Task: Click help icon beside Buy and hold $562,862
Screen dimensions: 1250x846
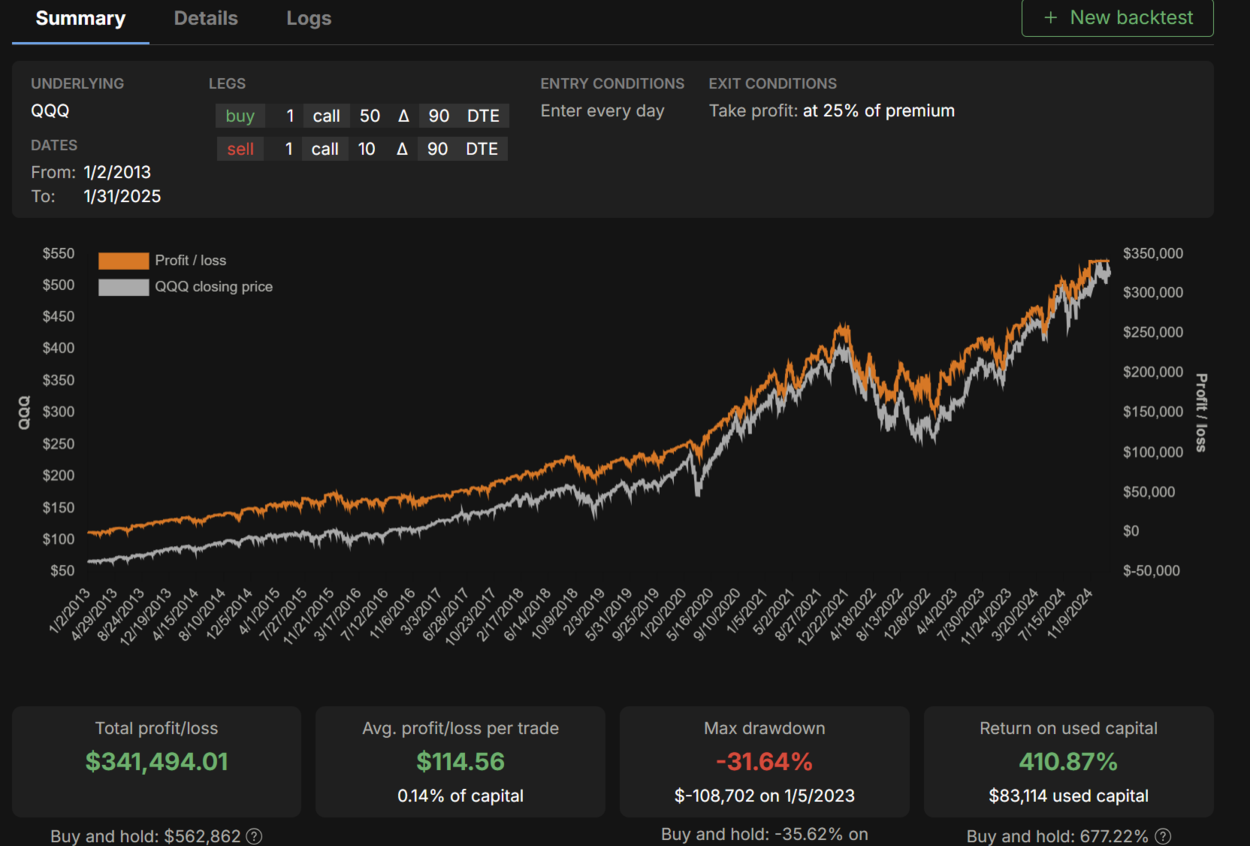Action: (x=254, y=836)
